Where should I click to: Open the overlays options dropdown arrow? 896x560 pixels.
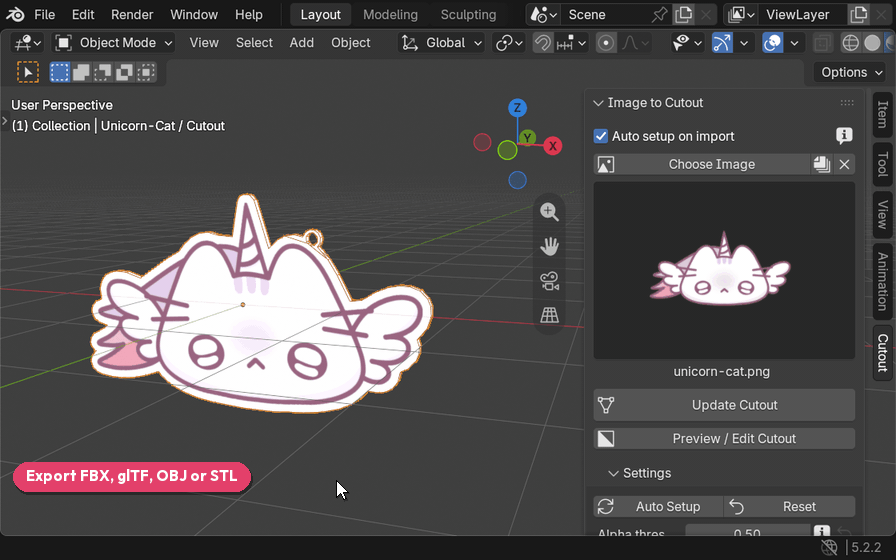[x=794, y=43]
